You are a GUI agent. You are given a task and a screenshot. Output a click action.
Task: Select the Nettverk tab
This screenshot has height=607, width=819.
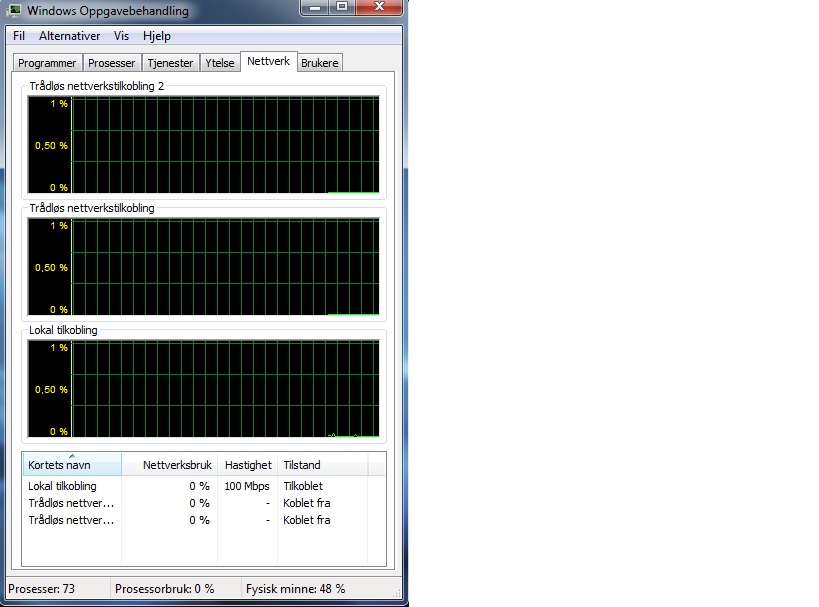[x=268, y=61]
